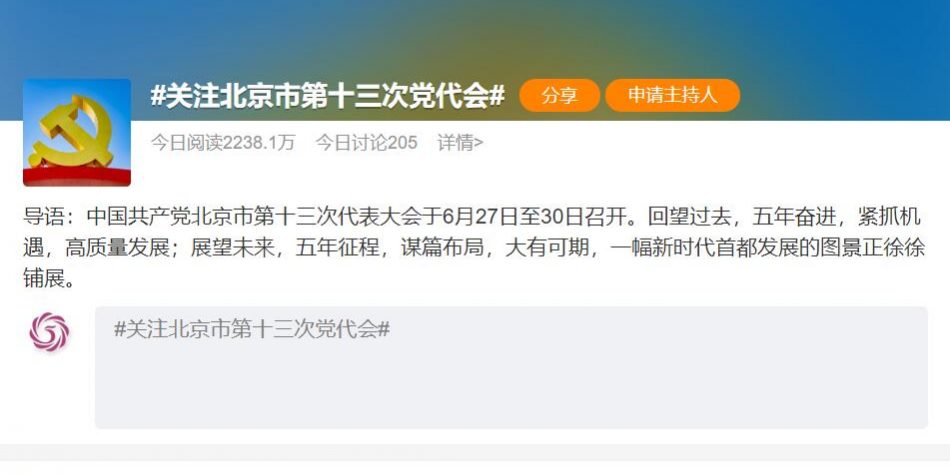Click the 申请主持人 button
This screenshot has width=950, height=475.
click(x=673, y=95)
